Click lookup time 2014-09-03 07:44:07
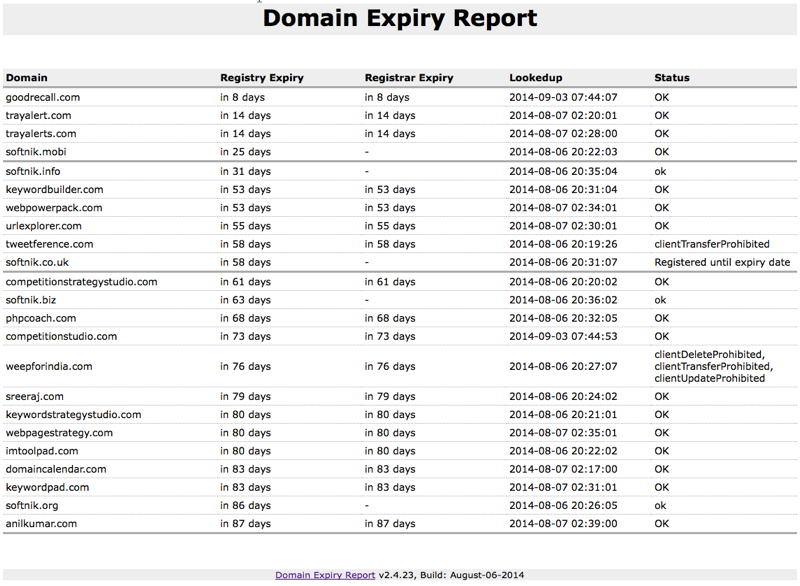The image size is (800, 586). point(563,97)
